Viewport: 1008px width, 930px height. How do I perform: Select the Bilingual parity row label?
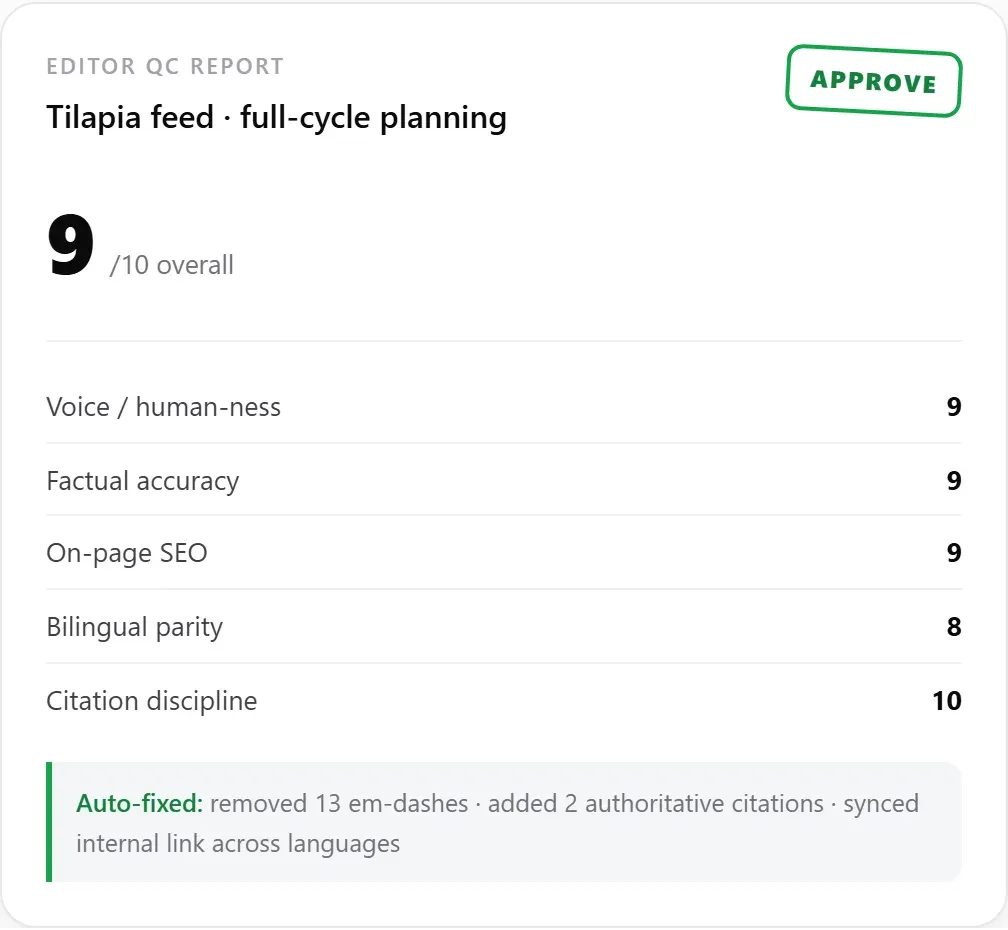point(134,627)
